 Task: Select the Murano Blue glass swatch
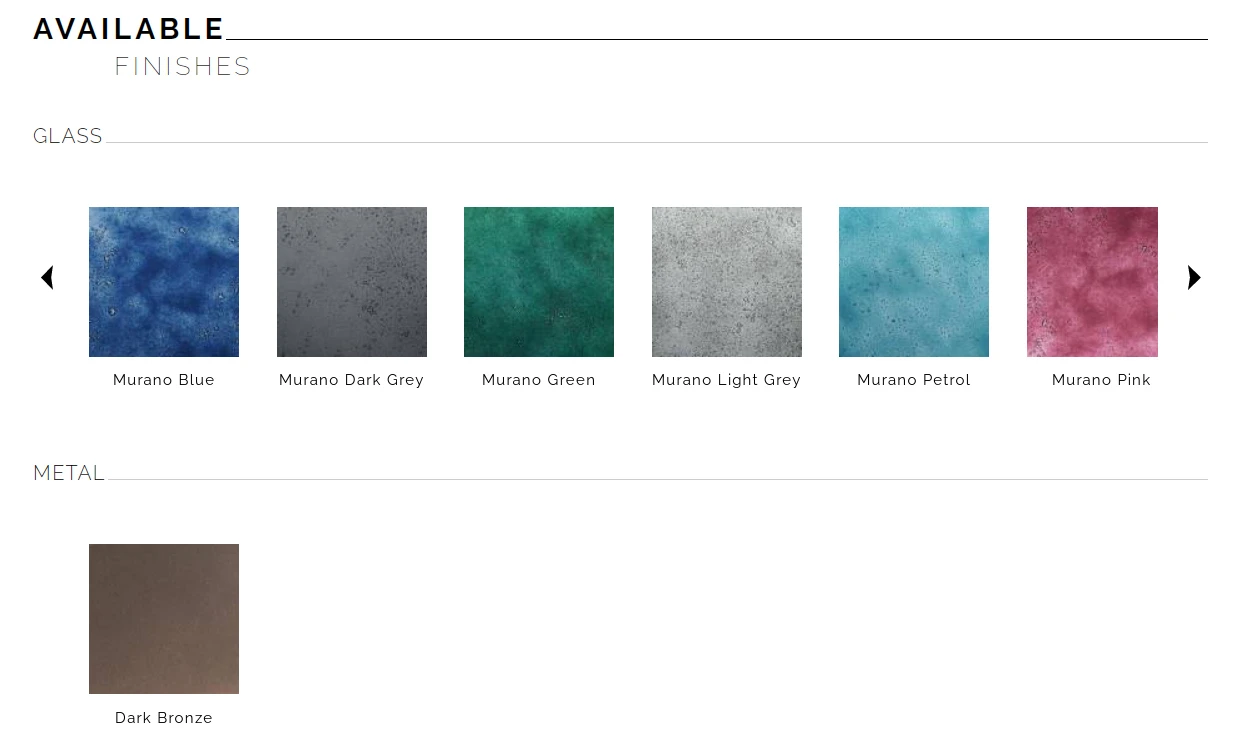pyautogui.click(x=164, y=282)
